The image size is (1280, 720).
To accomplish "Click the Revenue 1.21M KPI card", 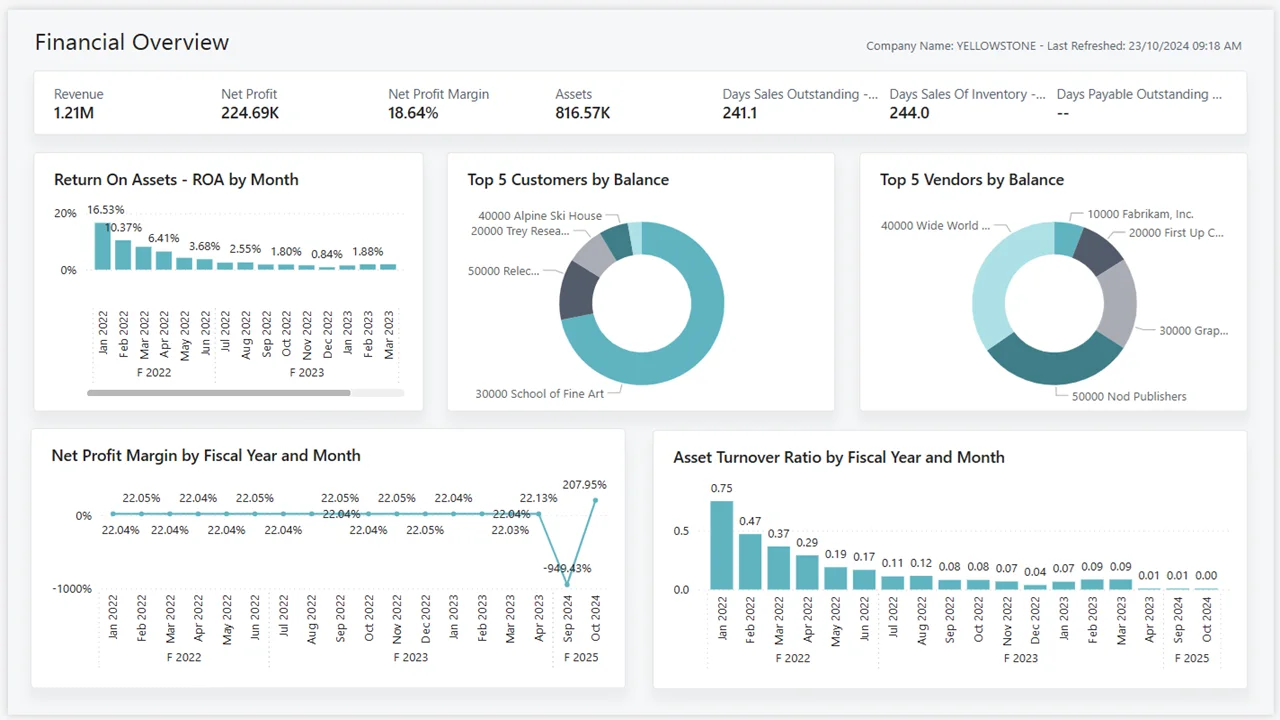I will pyautogui.click(x=79, y=103).
